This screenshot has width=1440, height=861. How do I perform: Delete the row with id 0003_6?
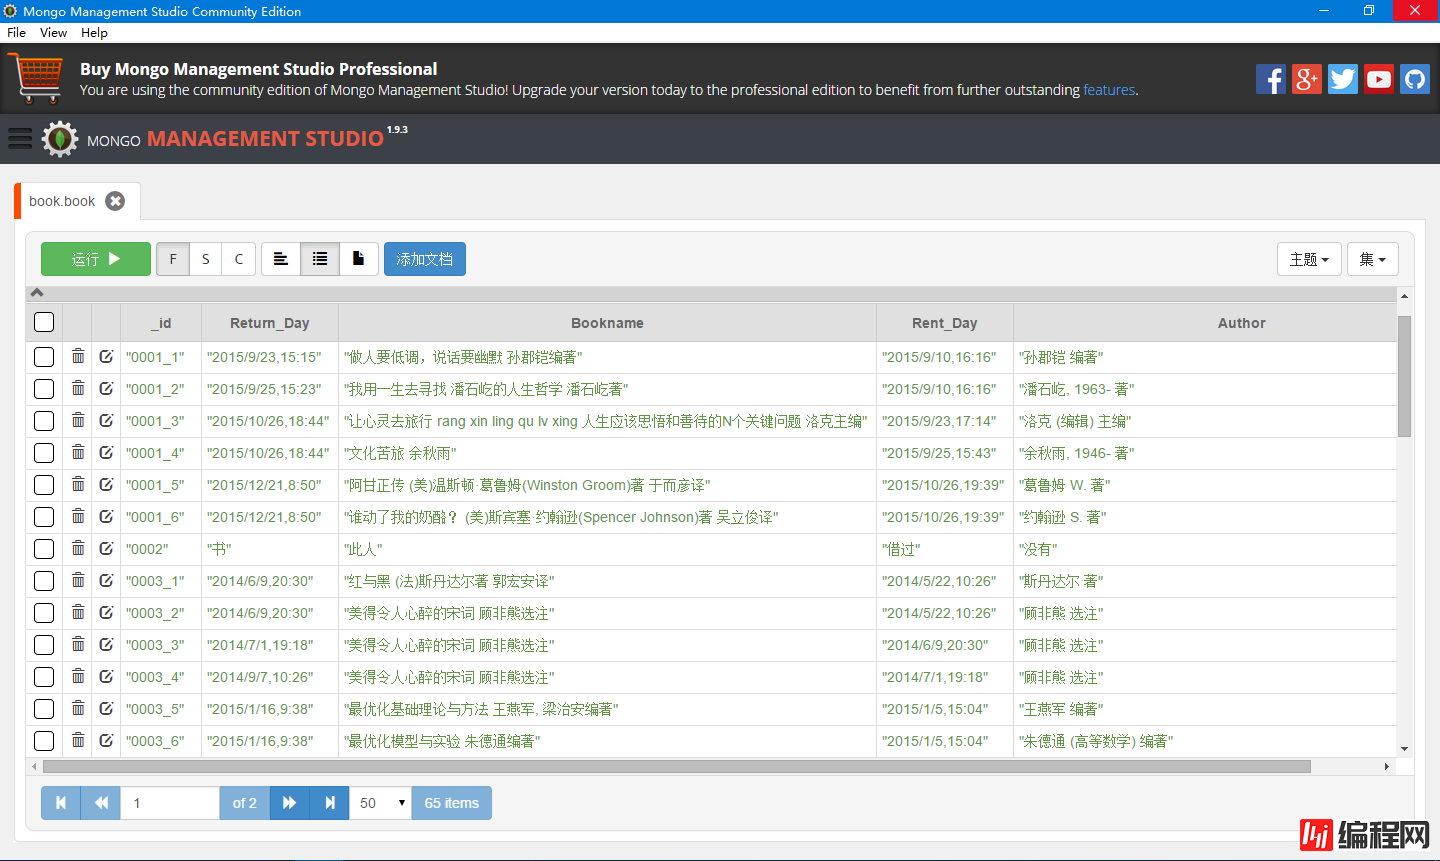(78, 740)
